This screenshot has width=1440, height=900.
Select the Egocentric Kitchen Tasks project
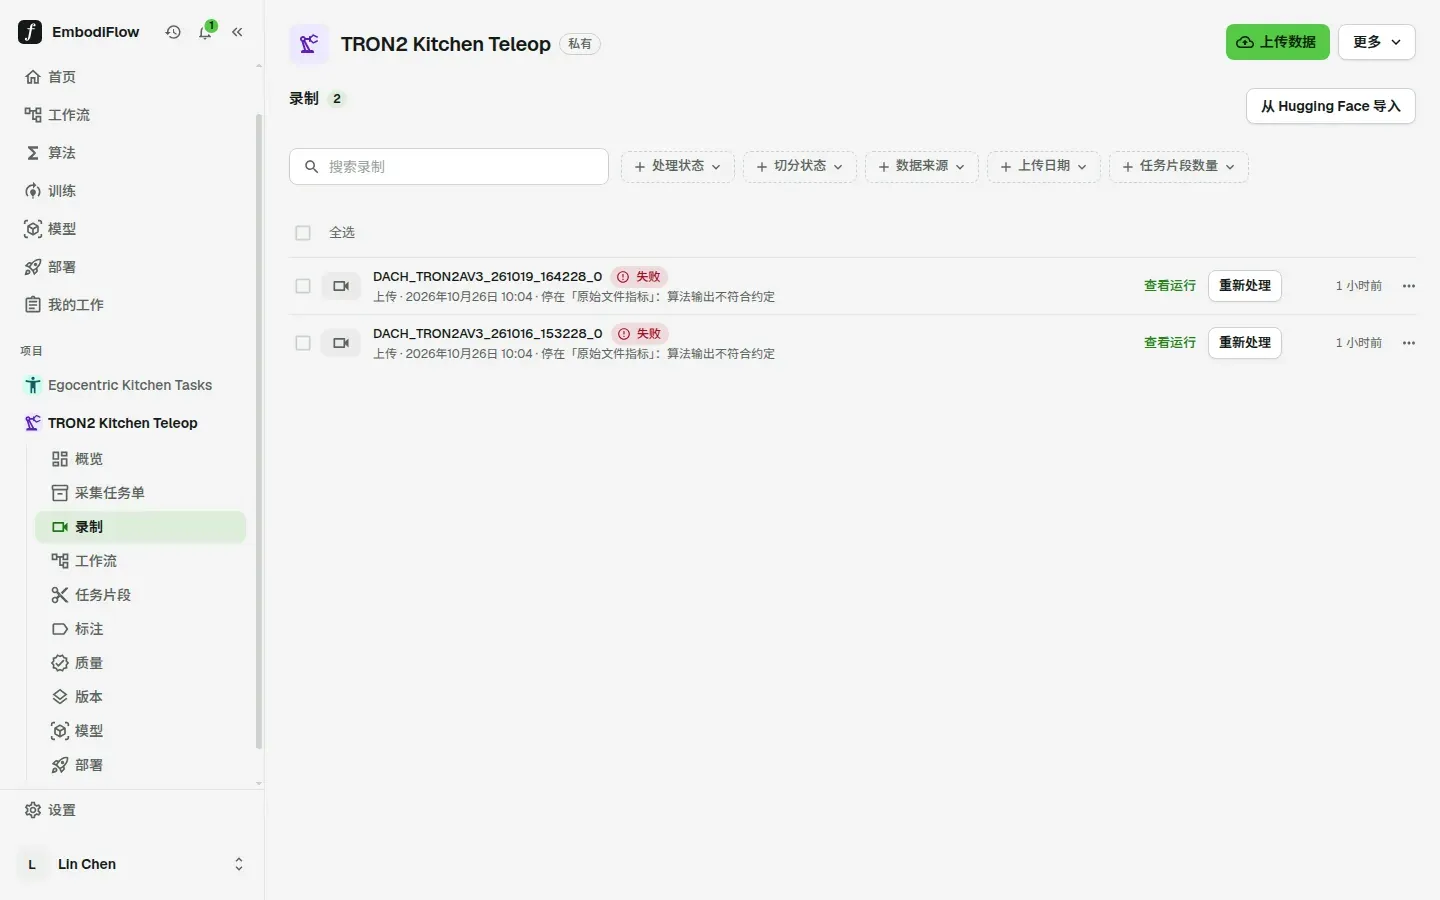tap(132, 385)
